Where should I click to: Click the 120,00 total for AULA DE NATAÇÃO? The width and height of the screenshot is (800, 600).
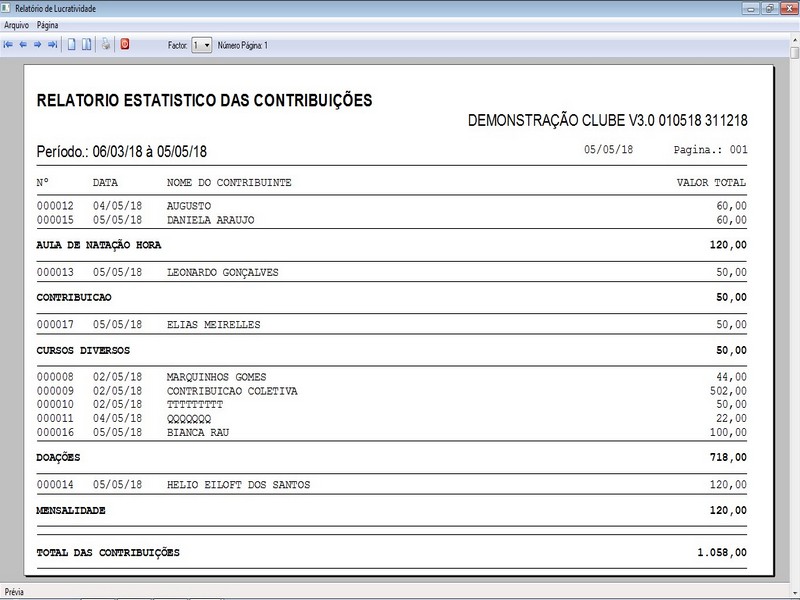728,245
